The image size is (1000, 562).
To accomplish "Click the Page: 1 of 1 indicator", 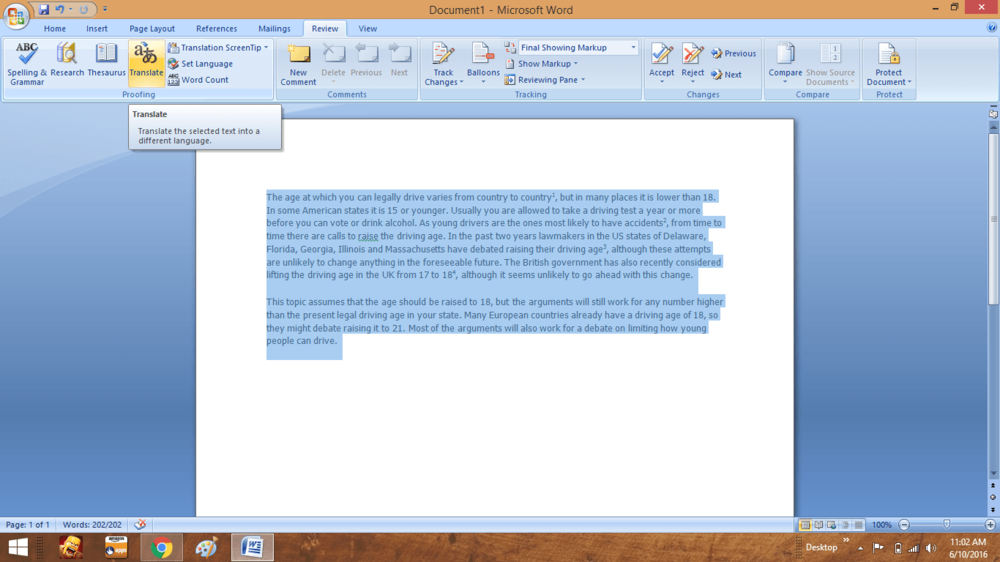I will 27,524.
